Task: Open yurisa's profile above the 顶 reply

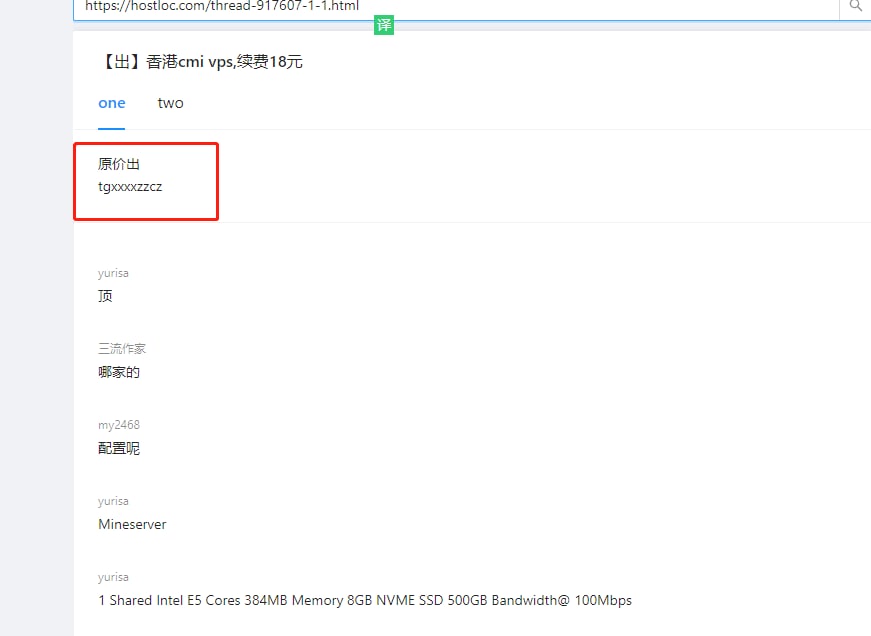Action: pos(113,273)
